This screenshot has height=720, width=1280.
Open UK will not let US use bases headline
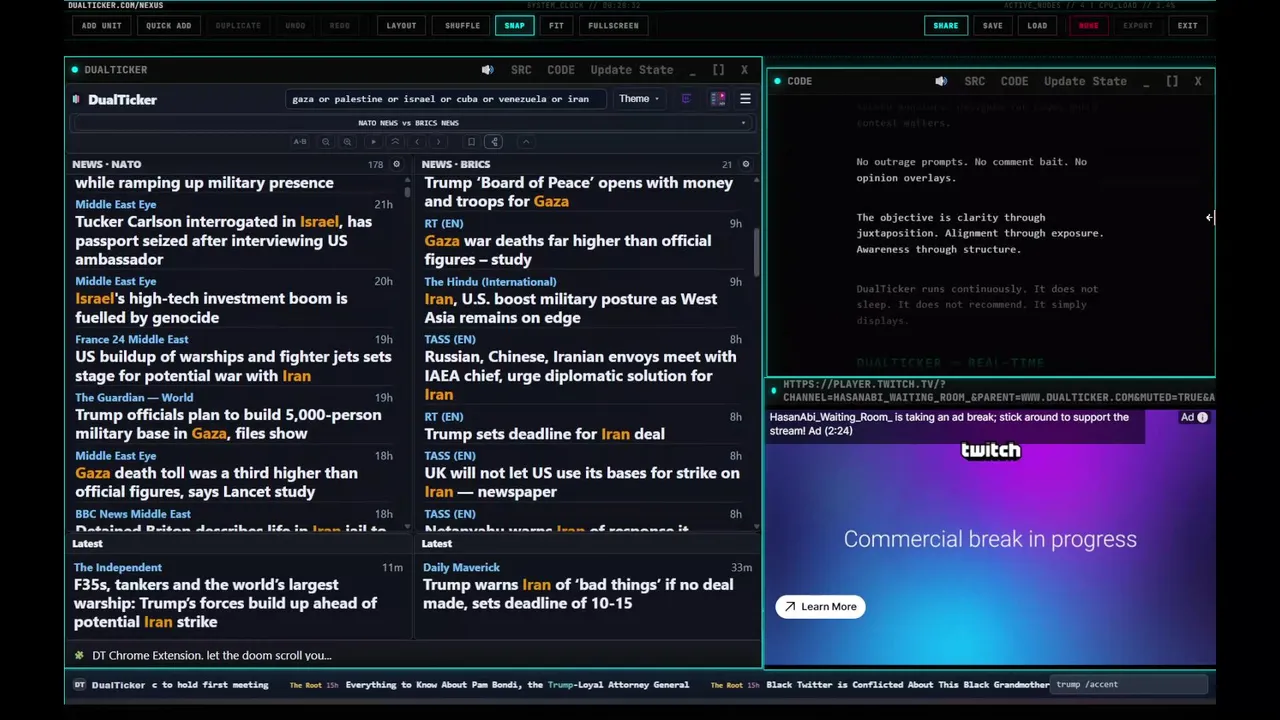(x=582, y=482)
